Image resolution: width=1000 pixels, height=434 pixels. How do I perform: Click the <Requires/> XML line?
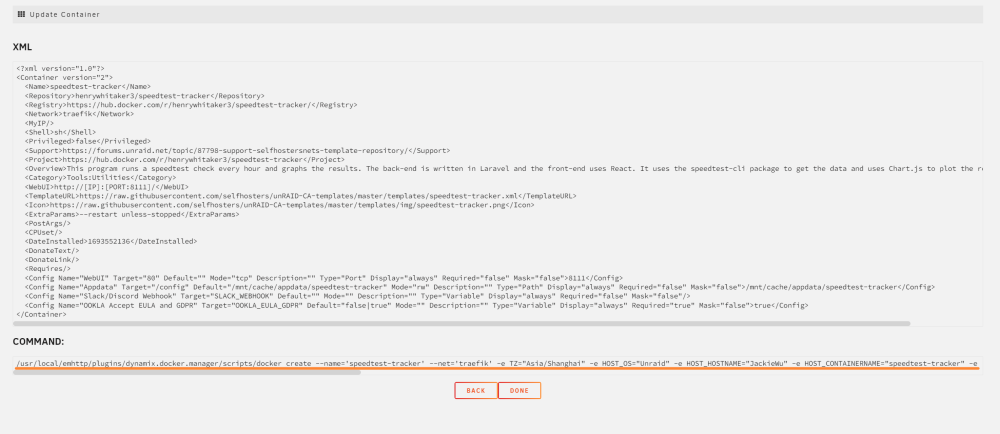coord(48,269)
